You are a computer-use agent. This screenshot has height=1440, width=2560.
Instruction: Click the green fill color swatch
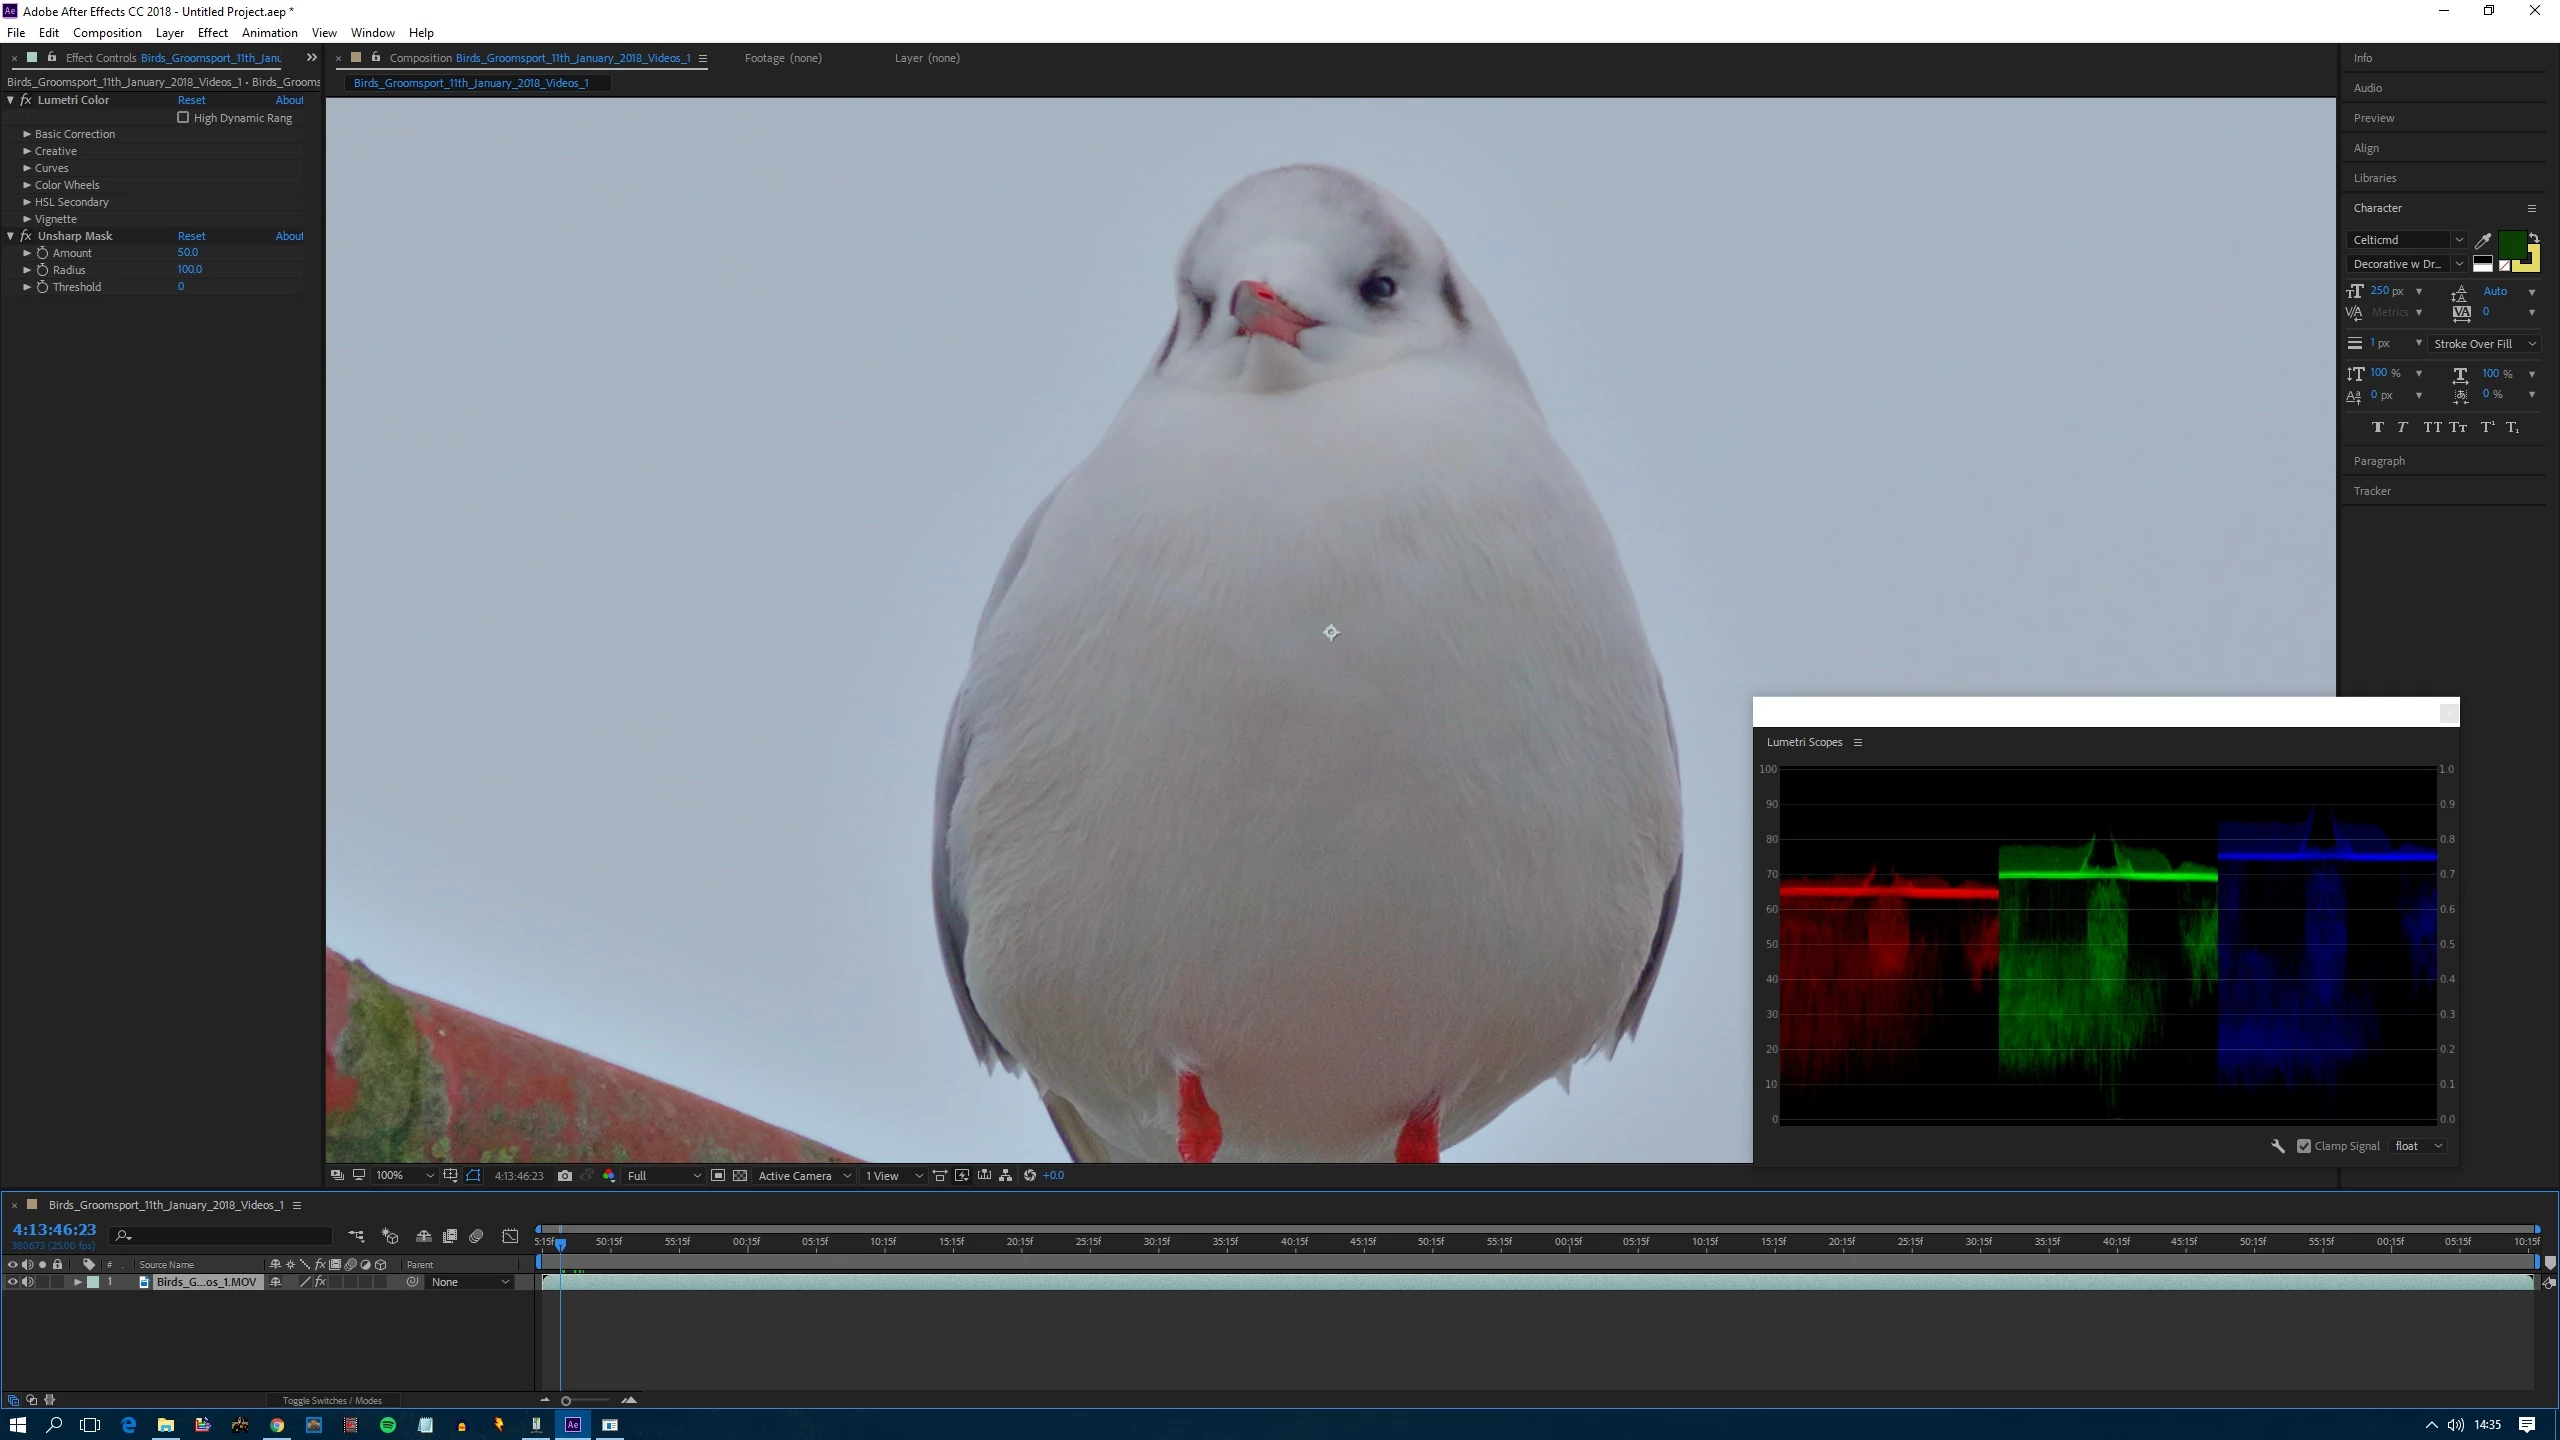pyautogui.click(x=2510, y=244)
